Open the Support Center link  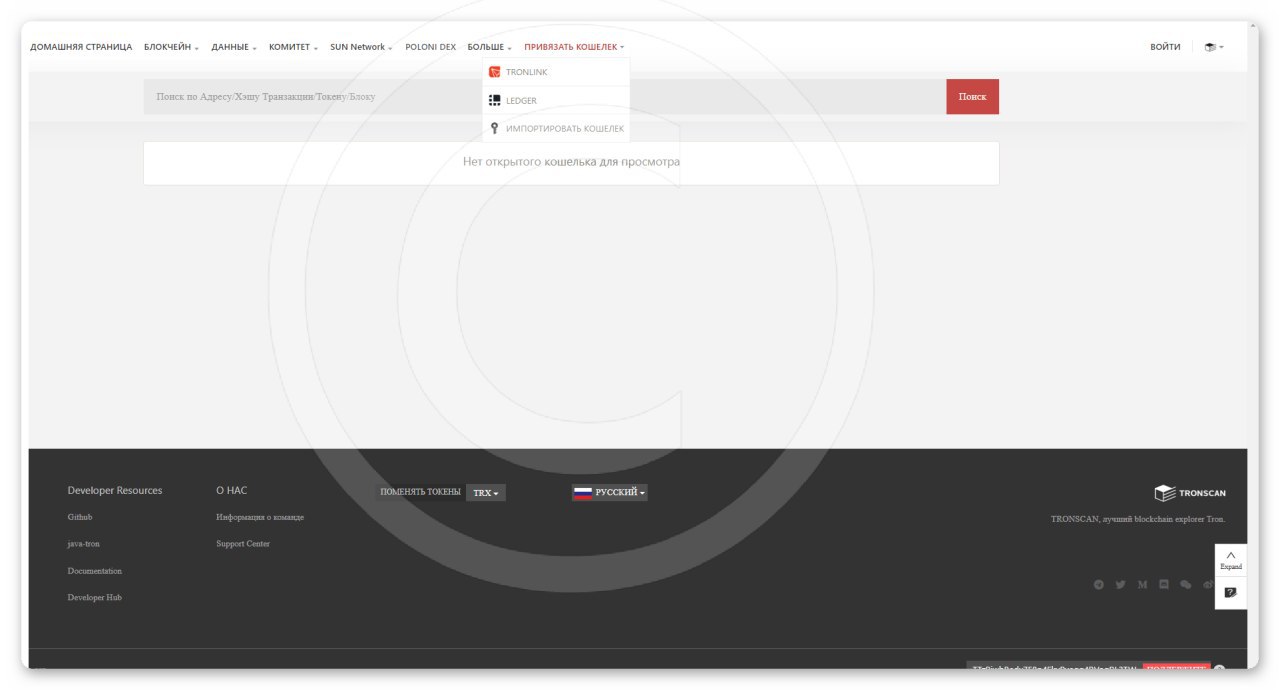click(243, 544)
